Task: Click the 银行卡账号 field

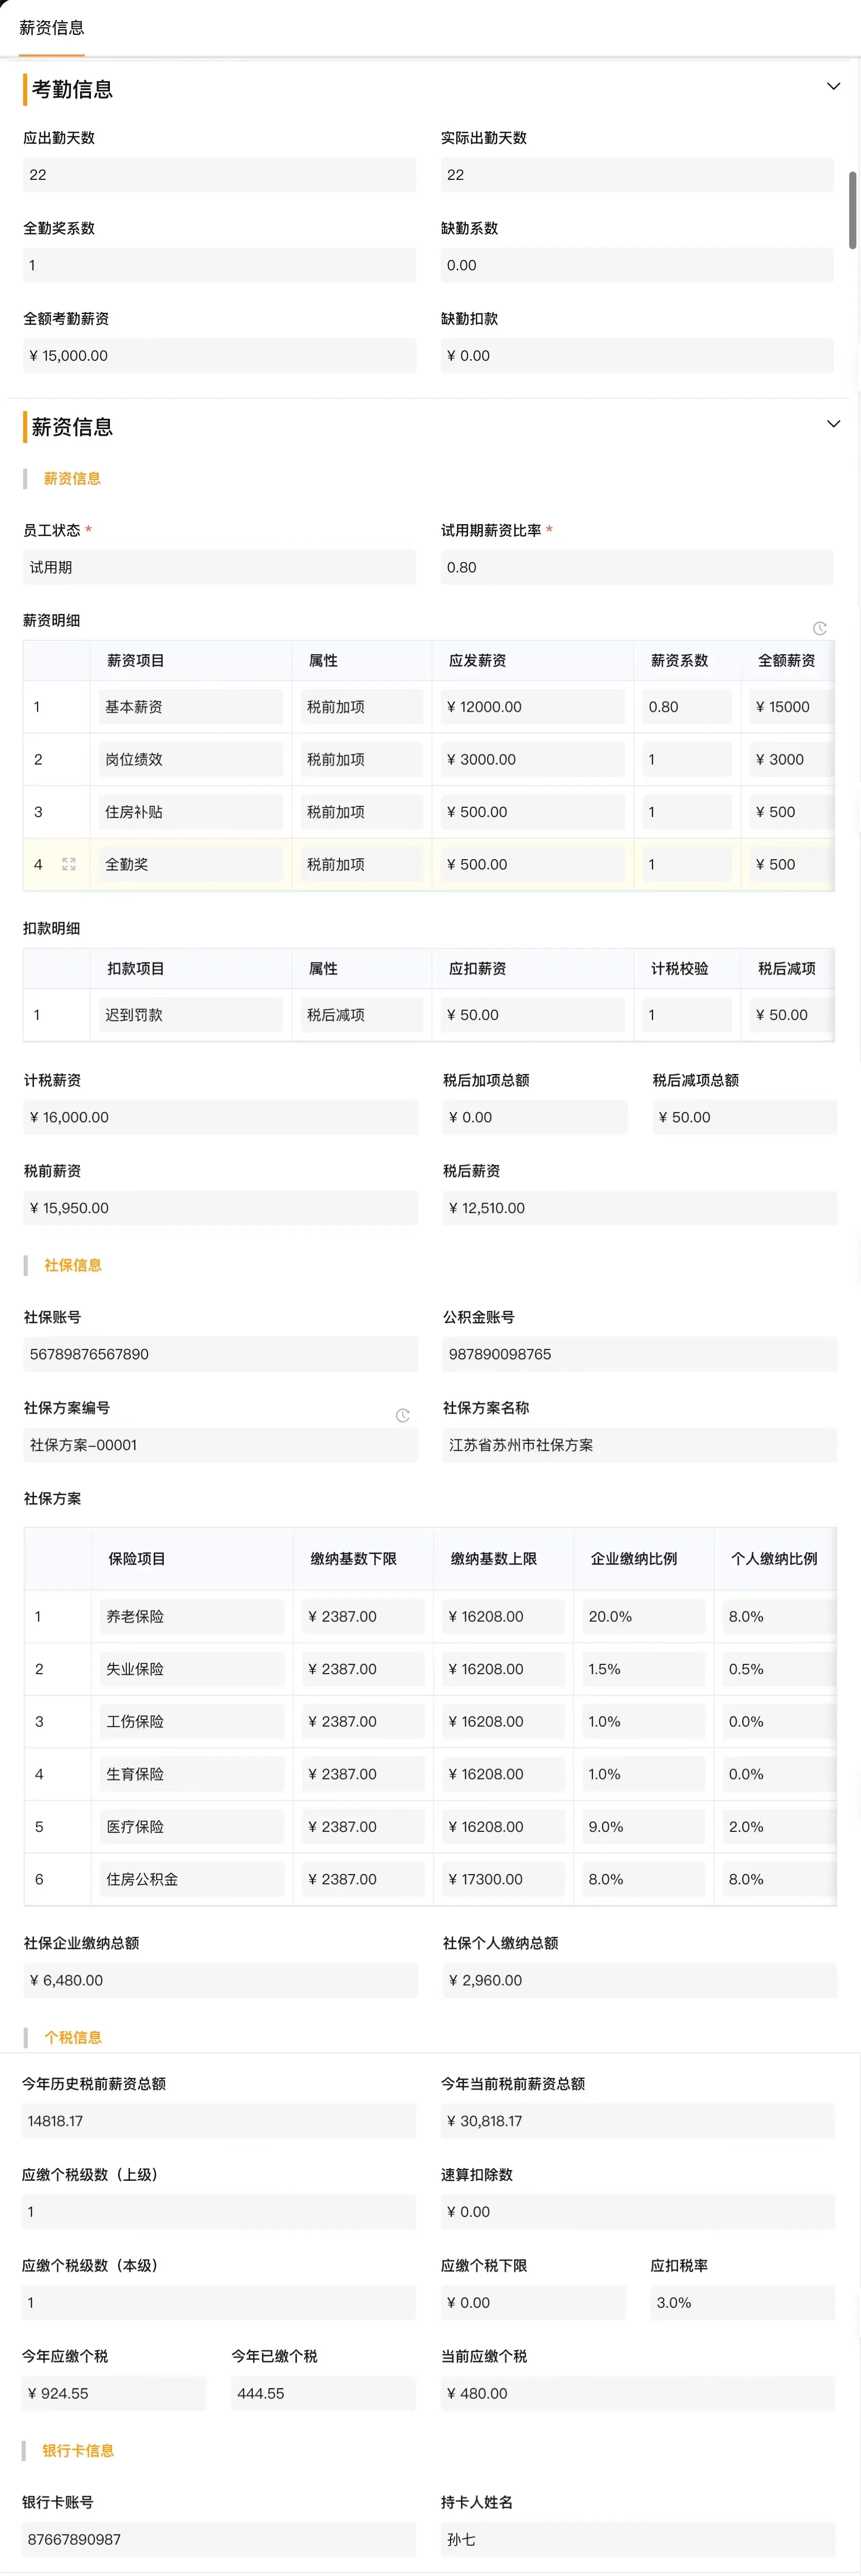Action: click(219, 2539)
